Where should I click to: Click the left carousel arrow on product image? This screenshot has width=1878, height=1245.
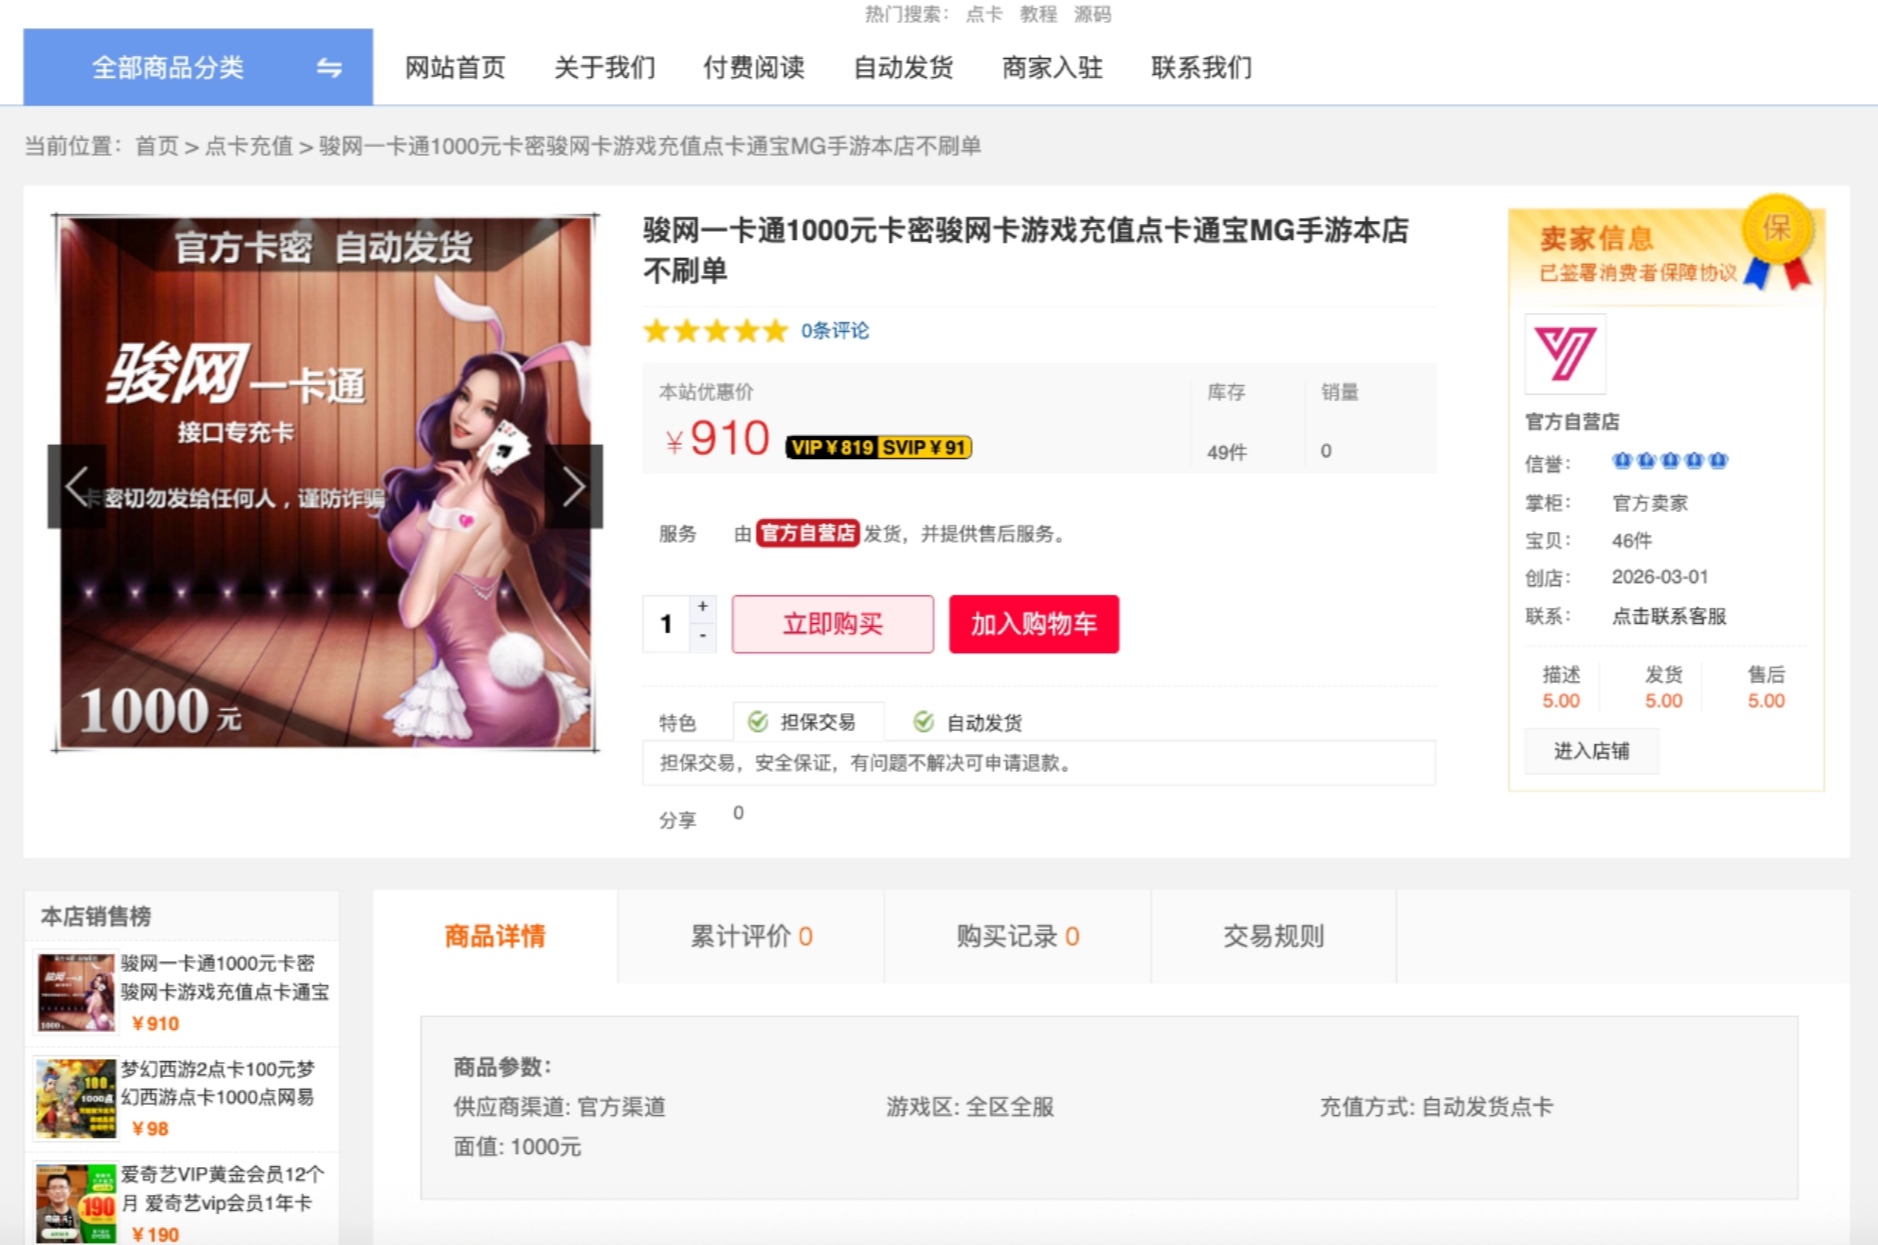79,486
